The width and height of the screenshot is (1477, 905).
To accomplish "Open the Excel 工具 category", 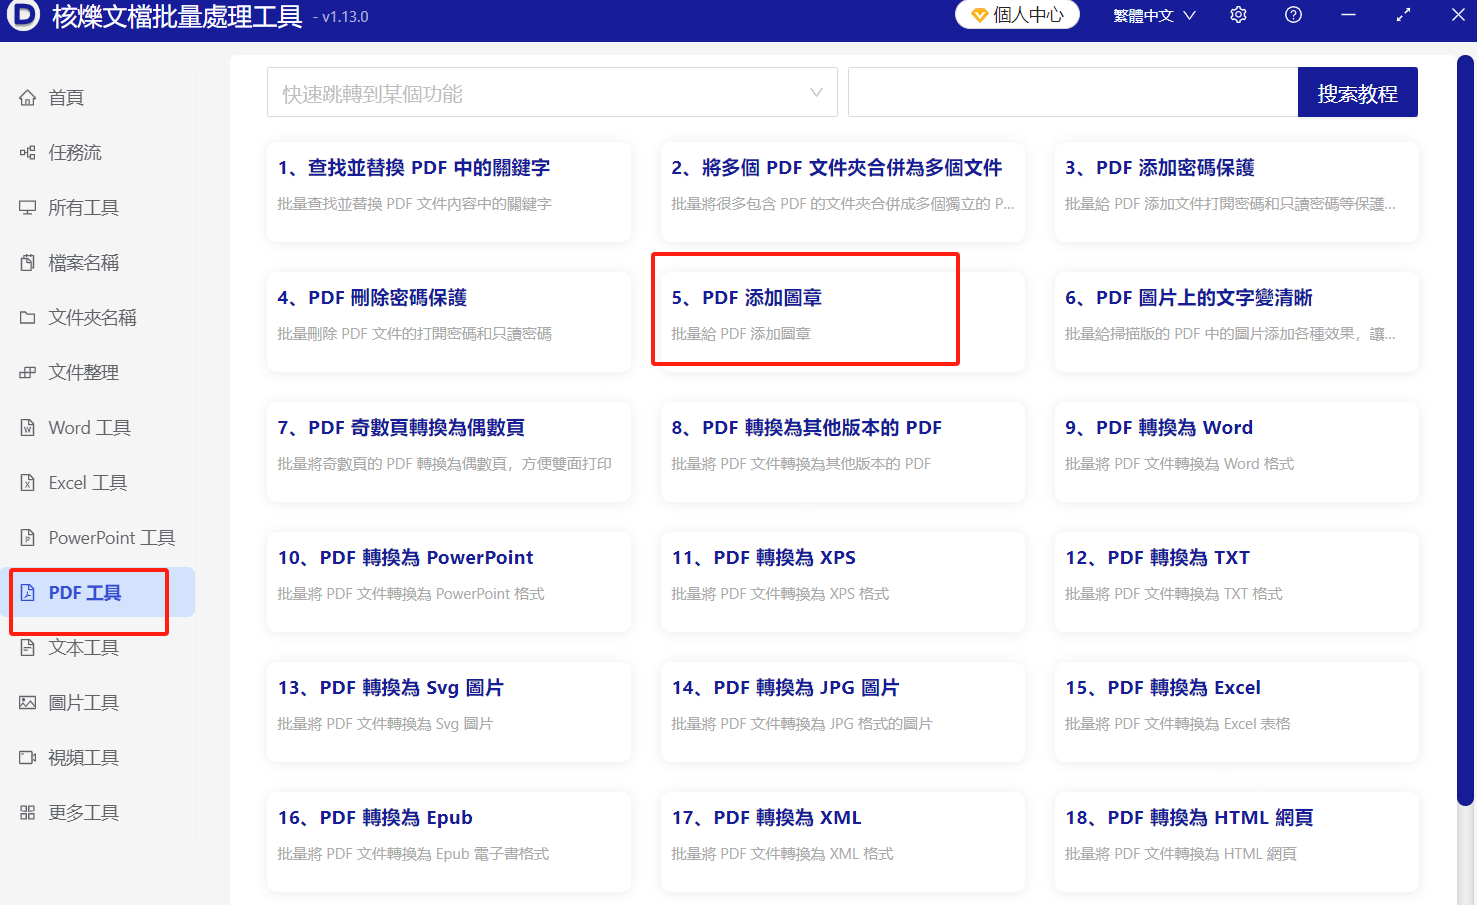I will coord(87,482).
